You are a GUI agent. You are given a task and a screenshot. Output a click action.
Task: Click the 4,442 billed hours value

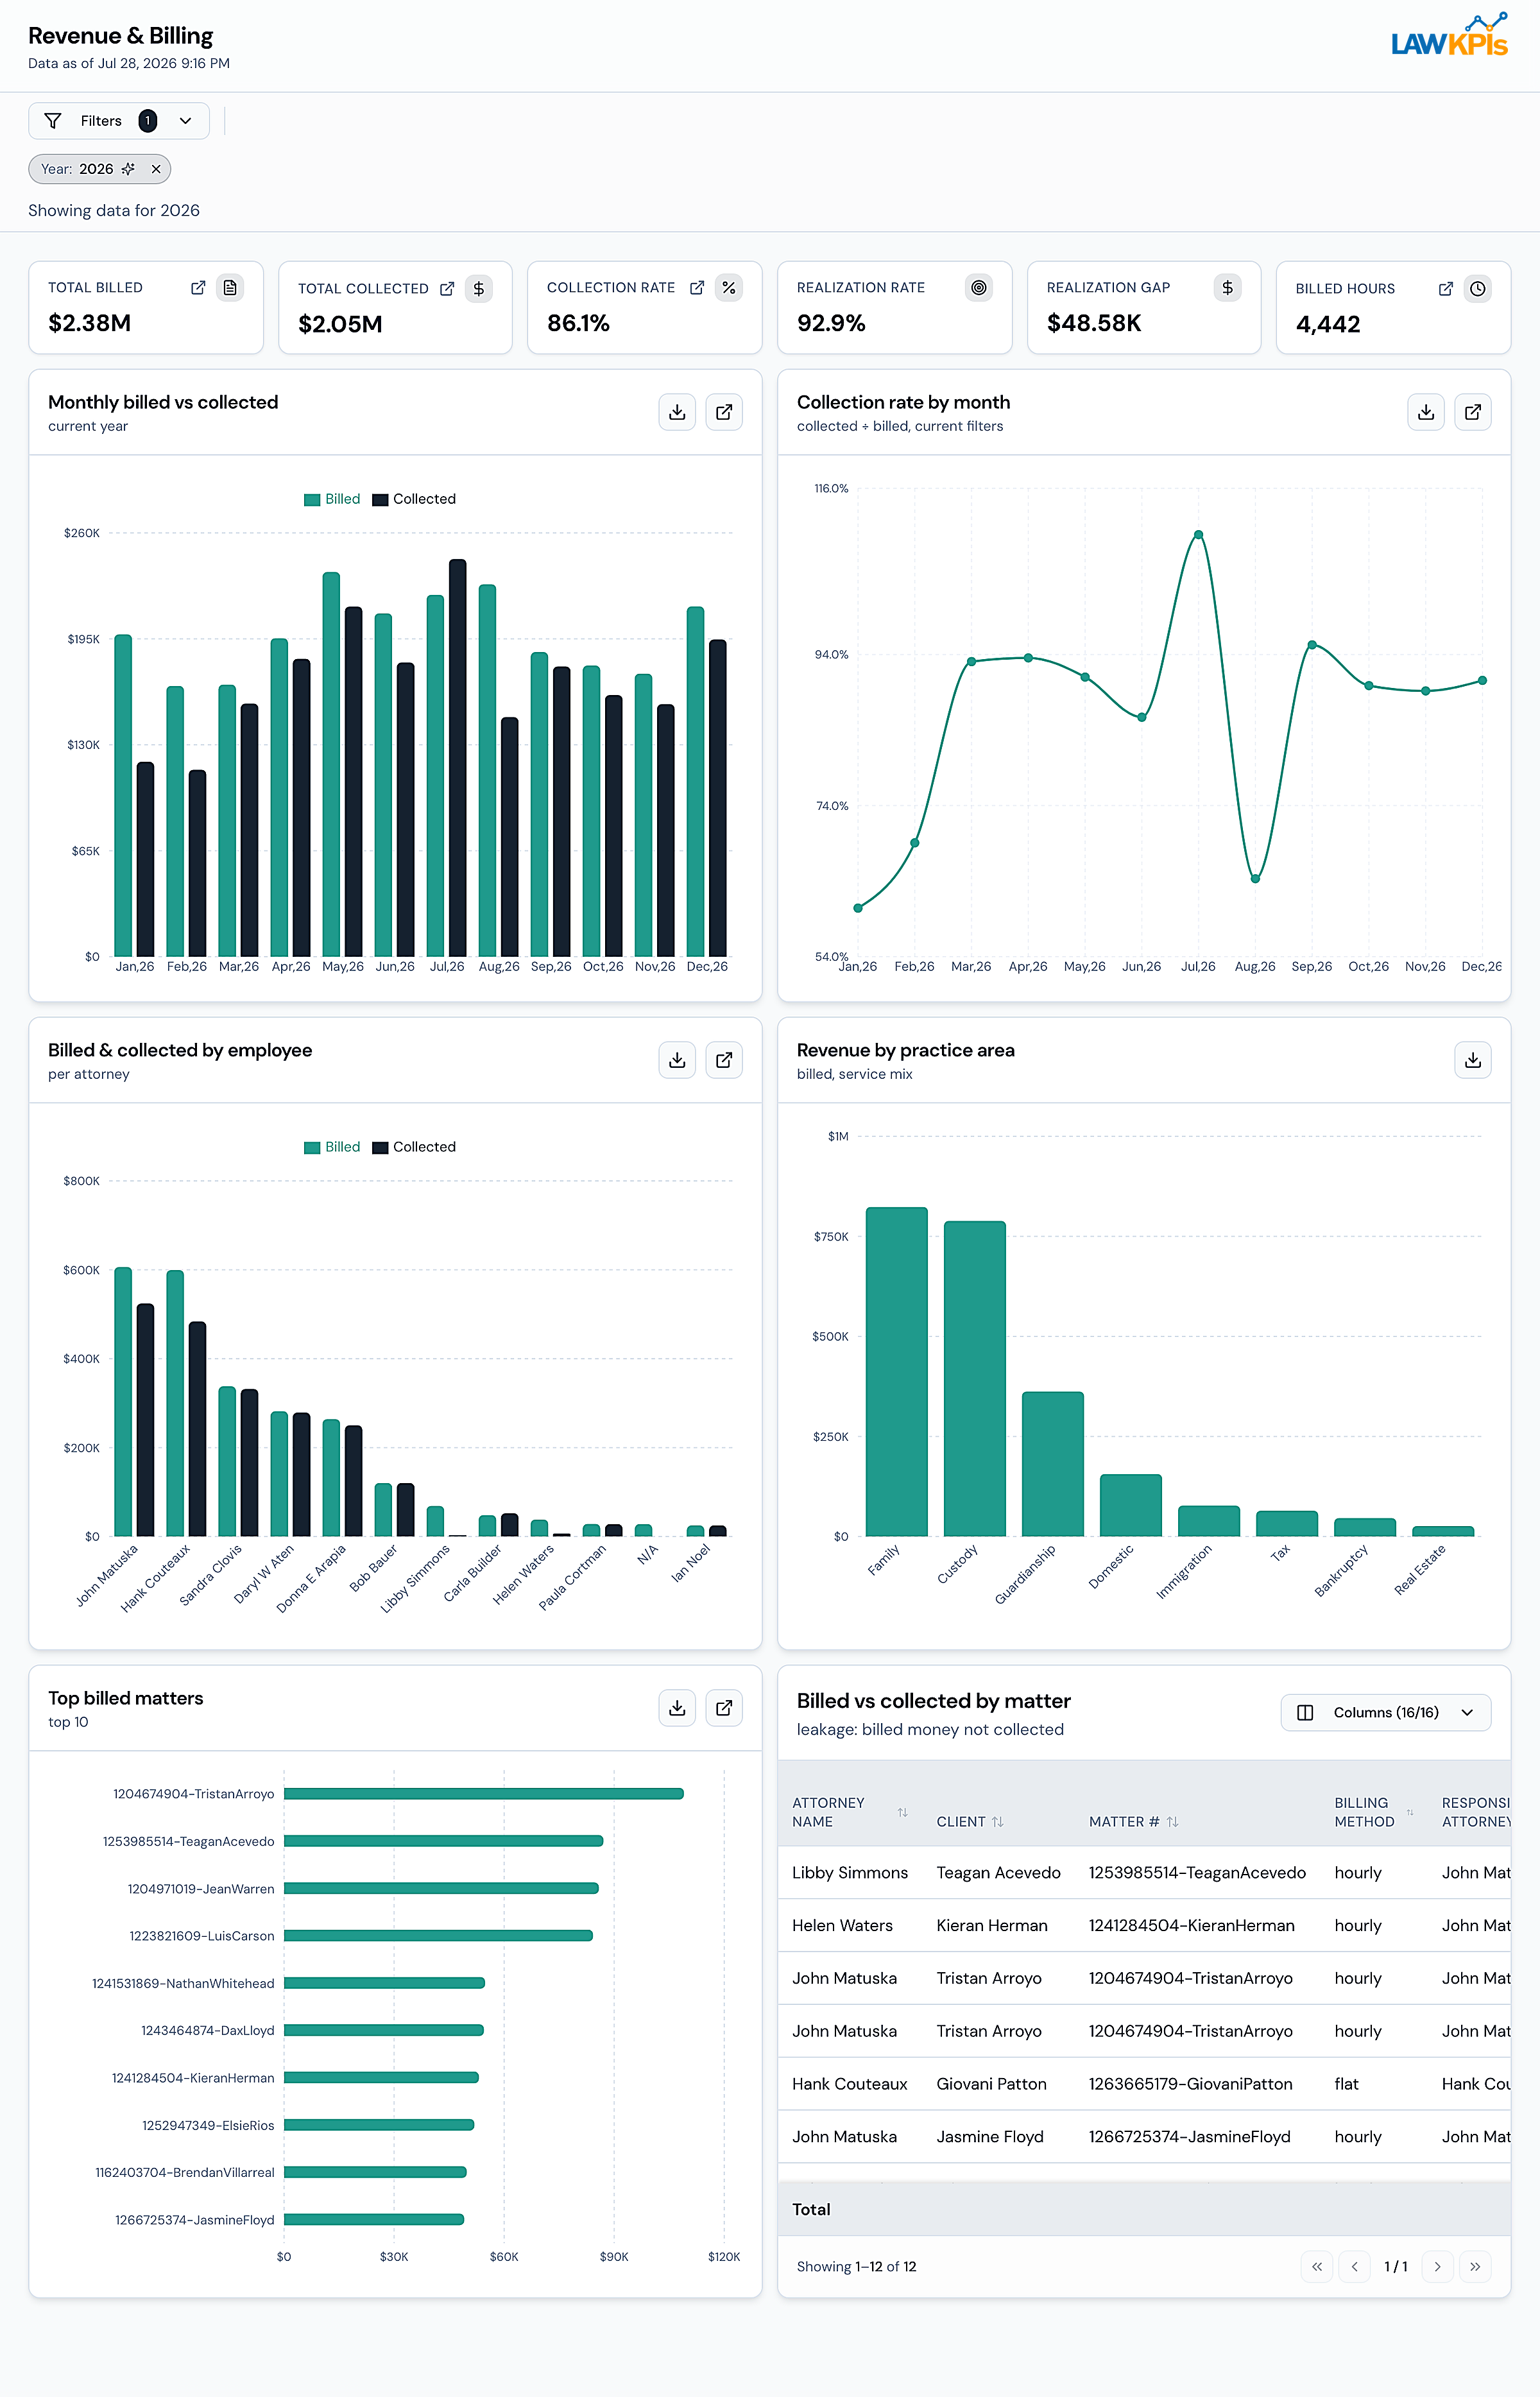pos(1328,324)
